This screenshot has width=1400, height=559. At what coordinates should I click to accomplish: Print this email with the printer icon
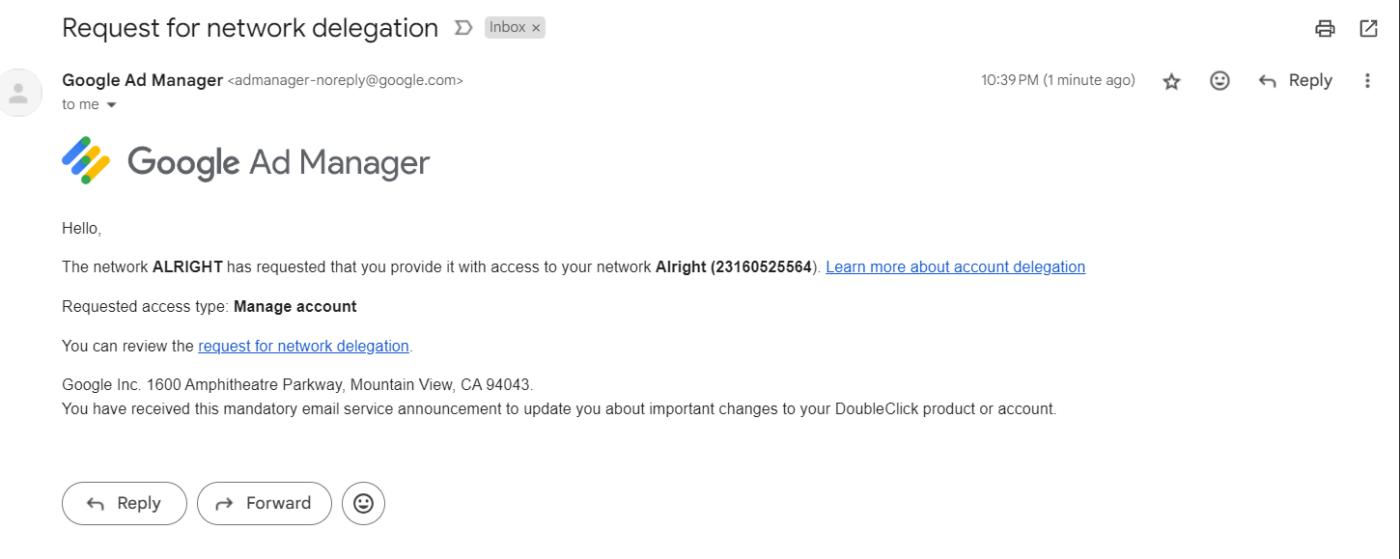point(1325,29)
